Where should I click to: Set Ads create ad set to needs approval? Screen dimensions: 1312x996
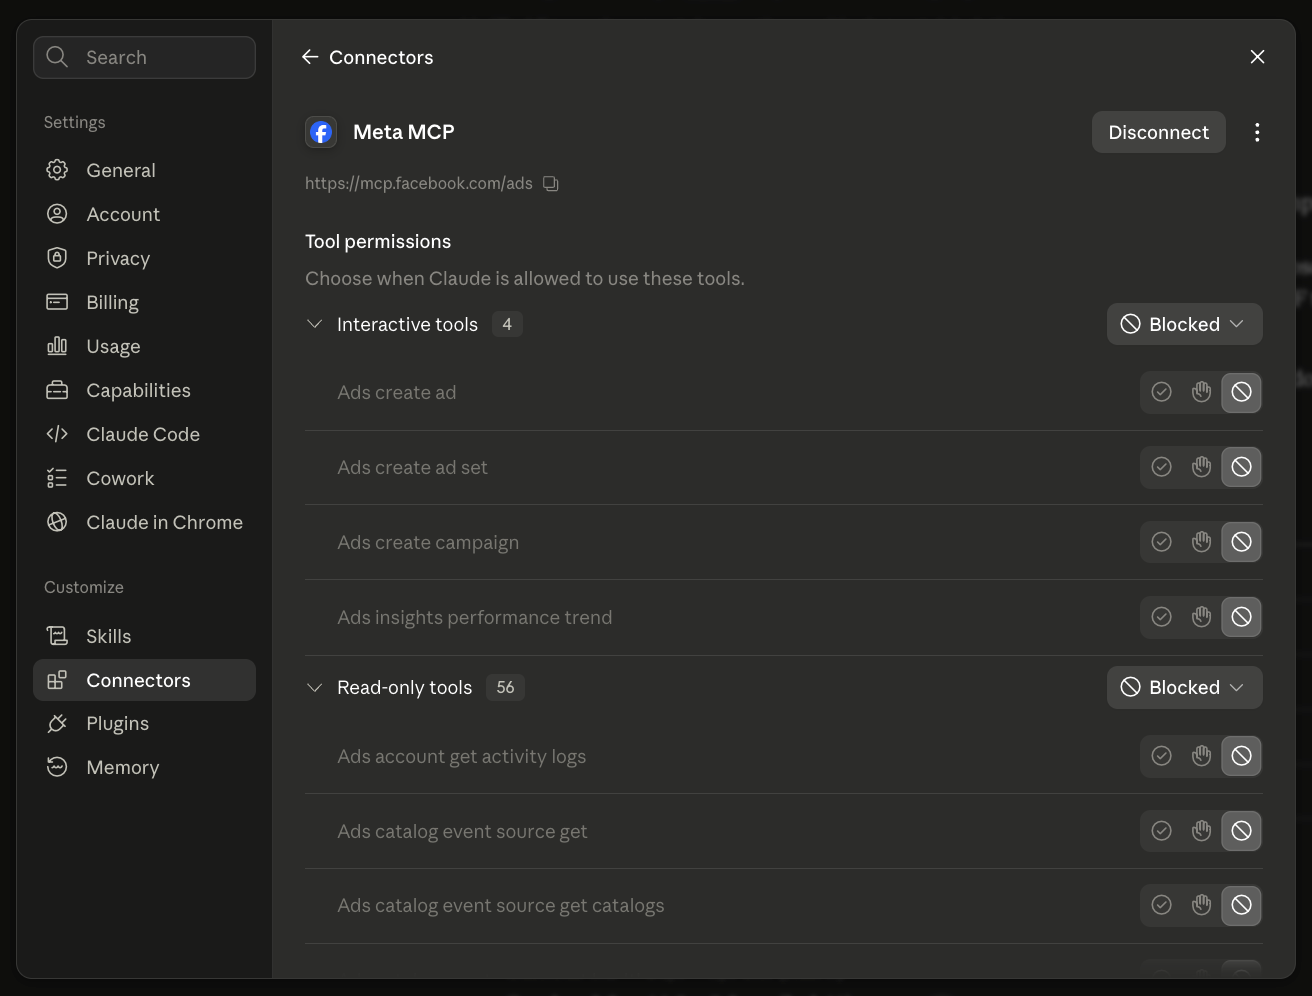[1201, 467]
